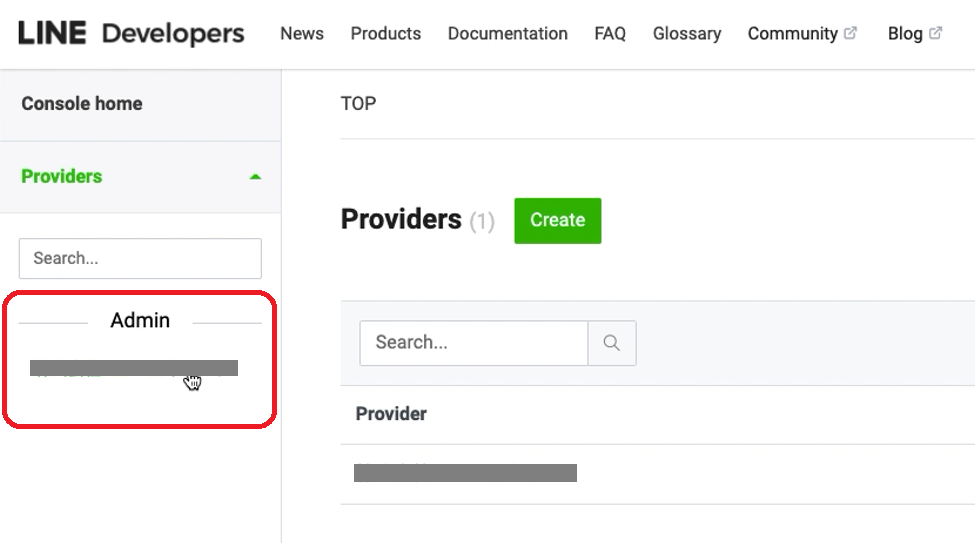The image size is (975, 543).
Task: Click external-link icon next to Community
Action: [850, 33]
